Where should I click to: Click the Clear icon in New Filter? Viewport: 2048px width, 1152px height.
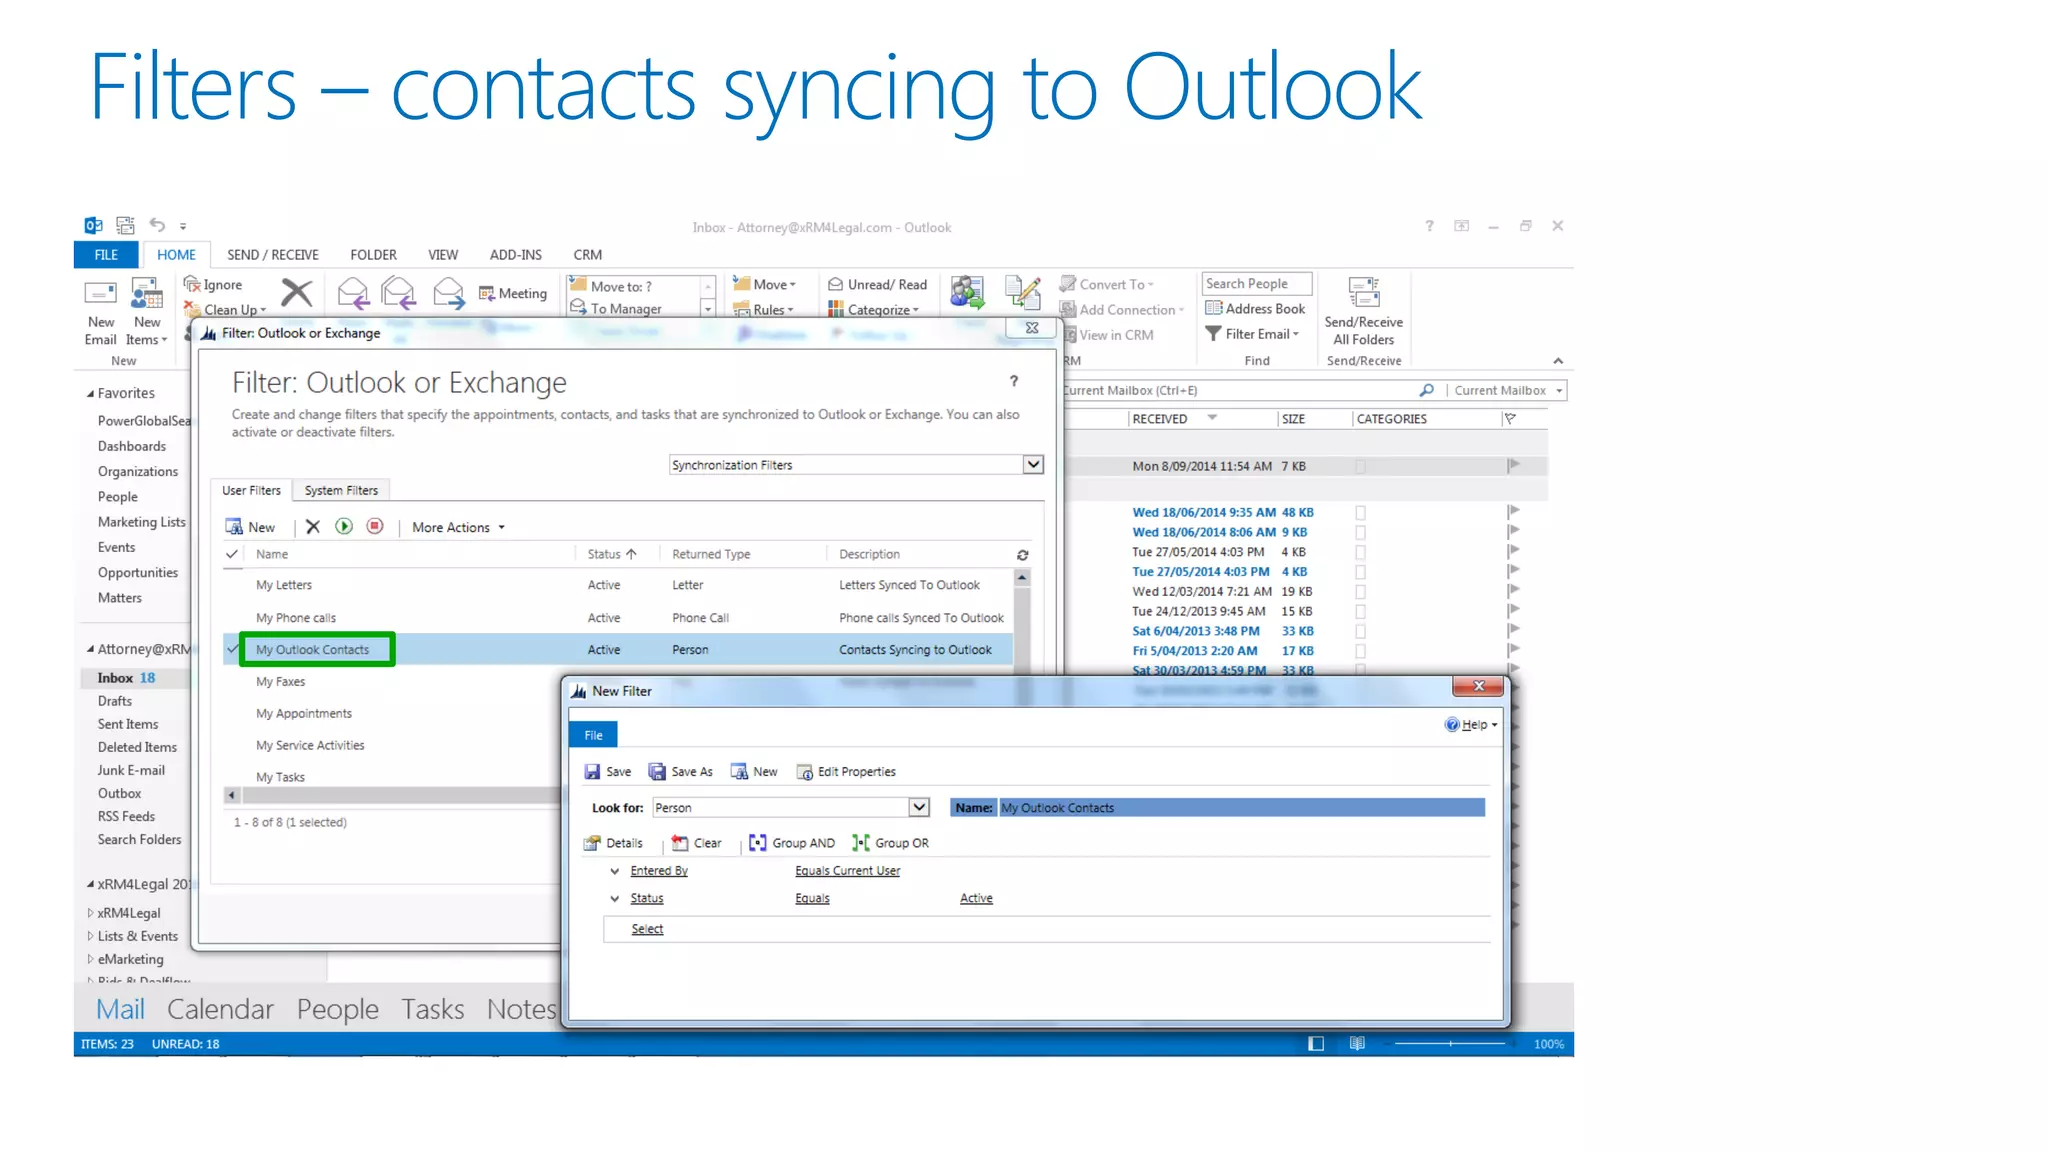(x=680, y=843)
